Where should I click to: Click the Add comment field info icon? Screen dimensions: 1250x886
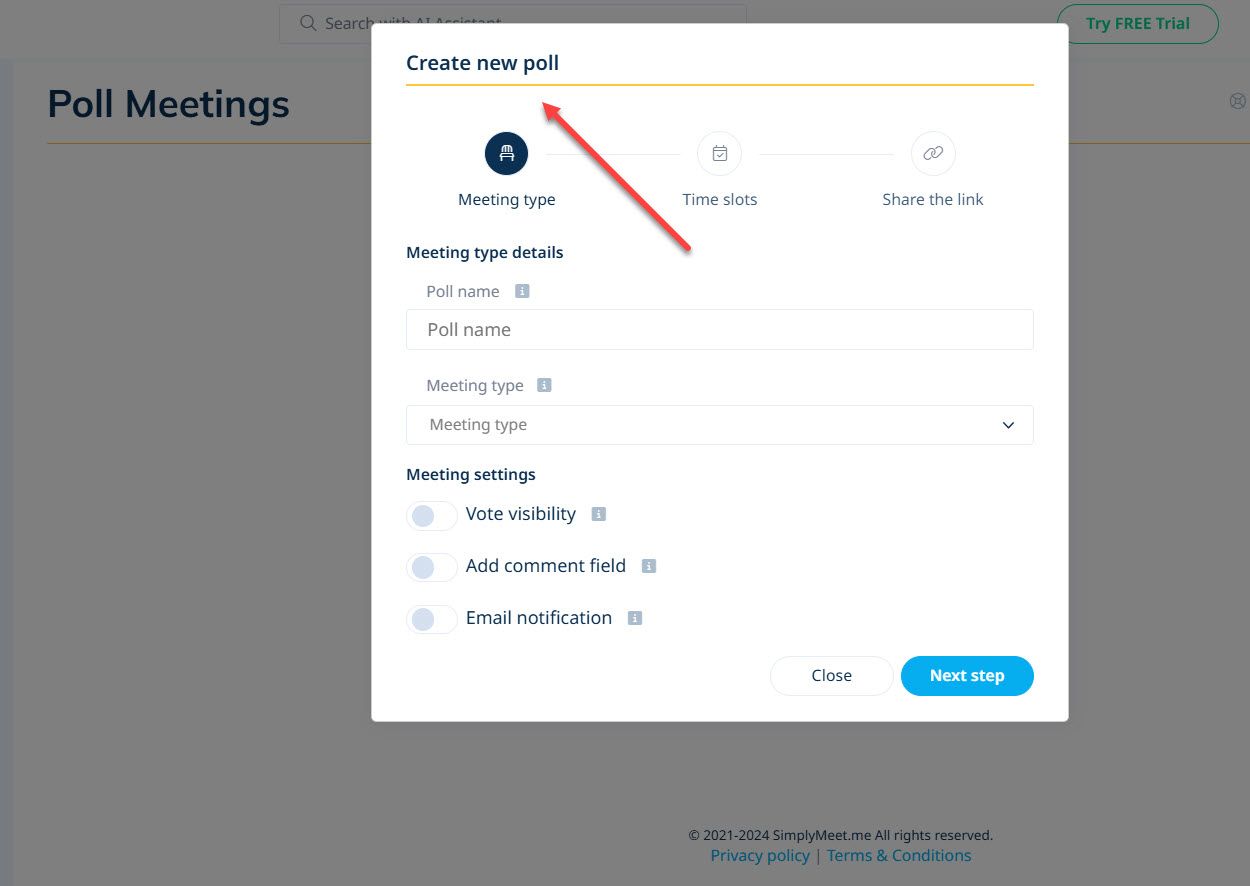[648, 565]
